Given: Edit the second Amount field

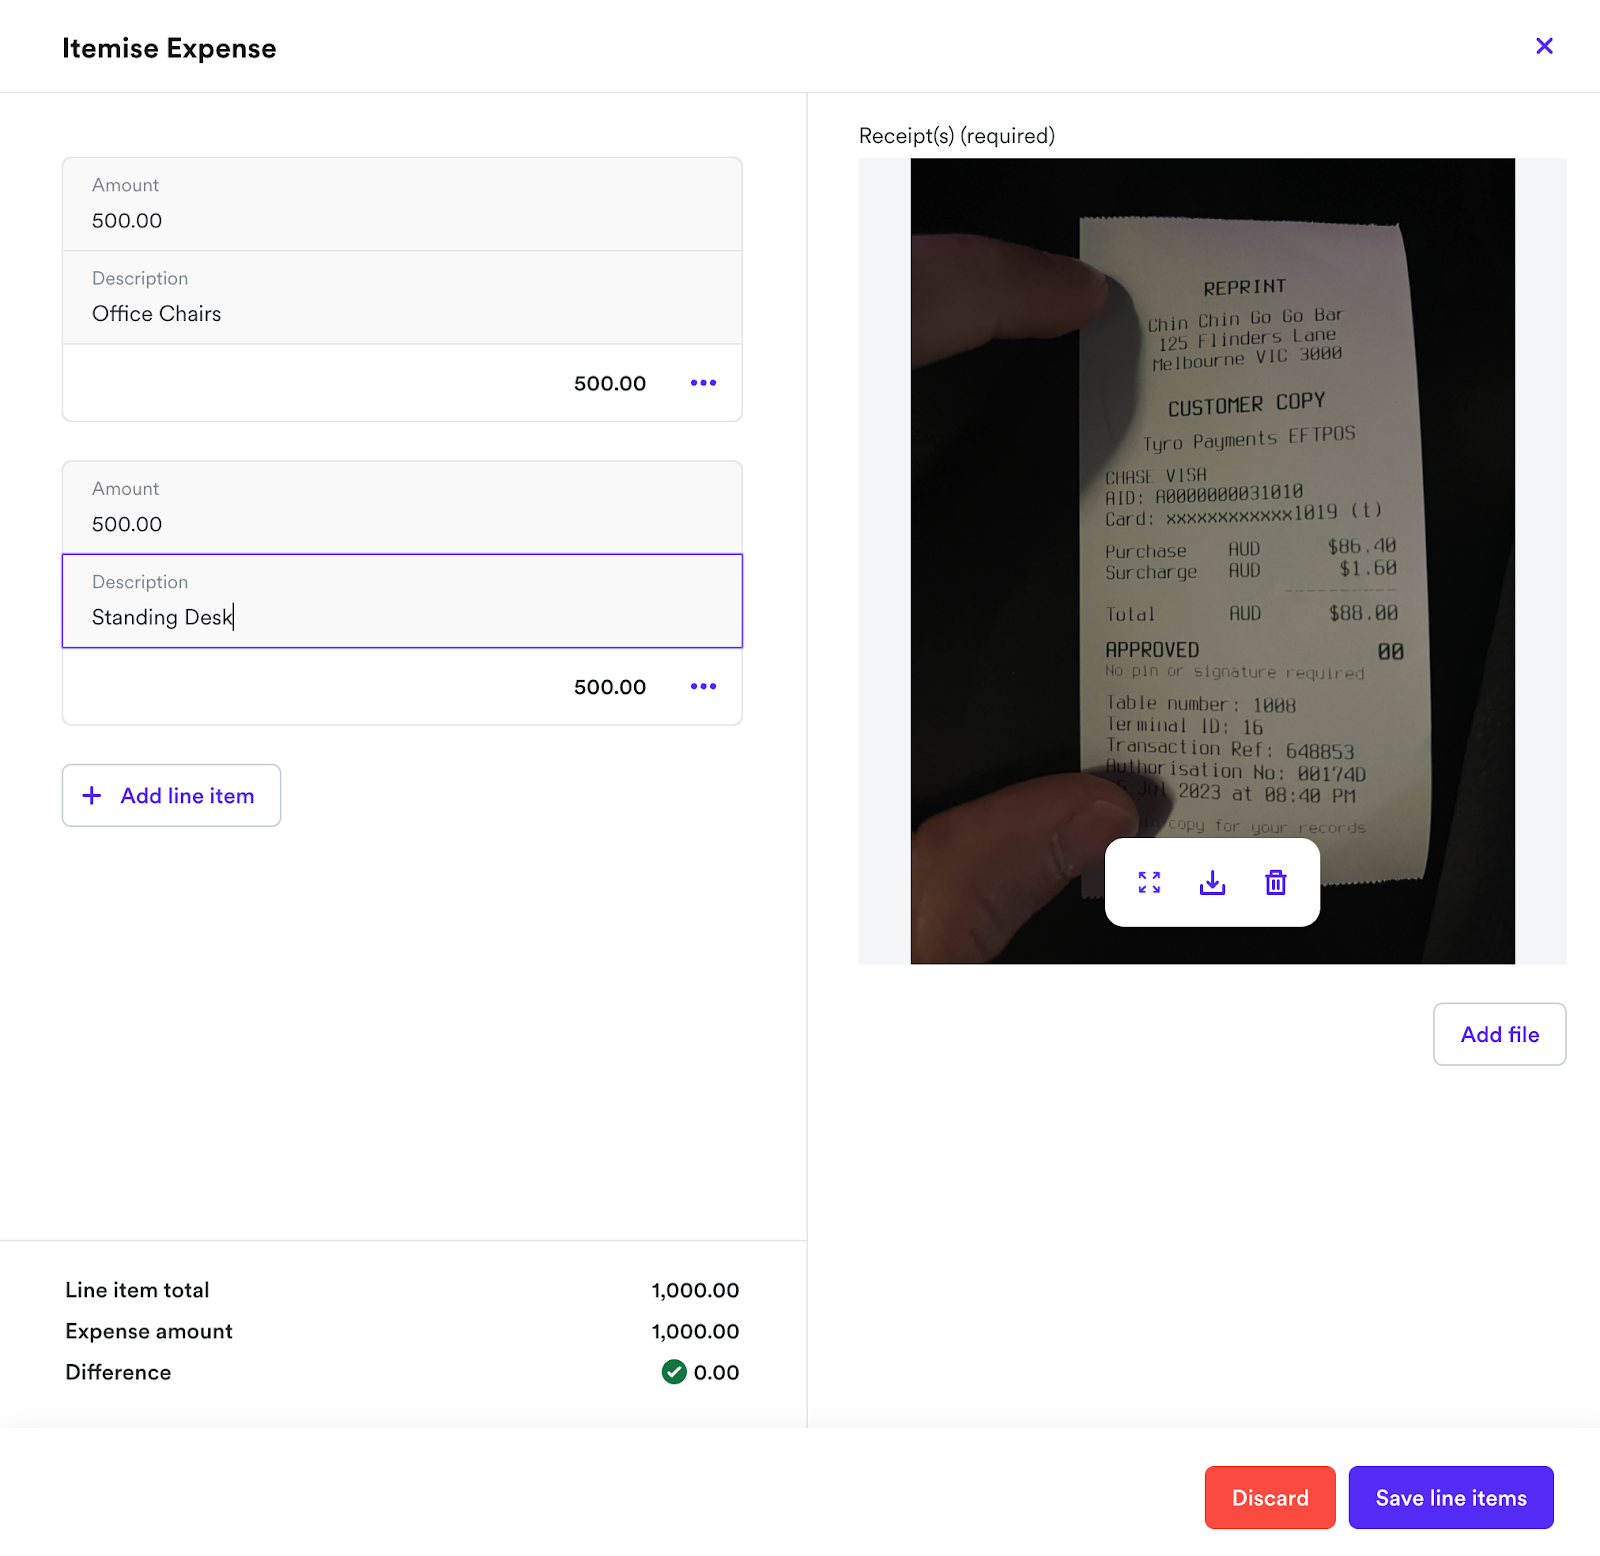Looking at the screenshot, I should click(x=402, y=508).
